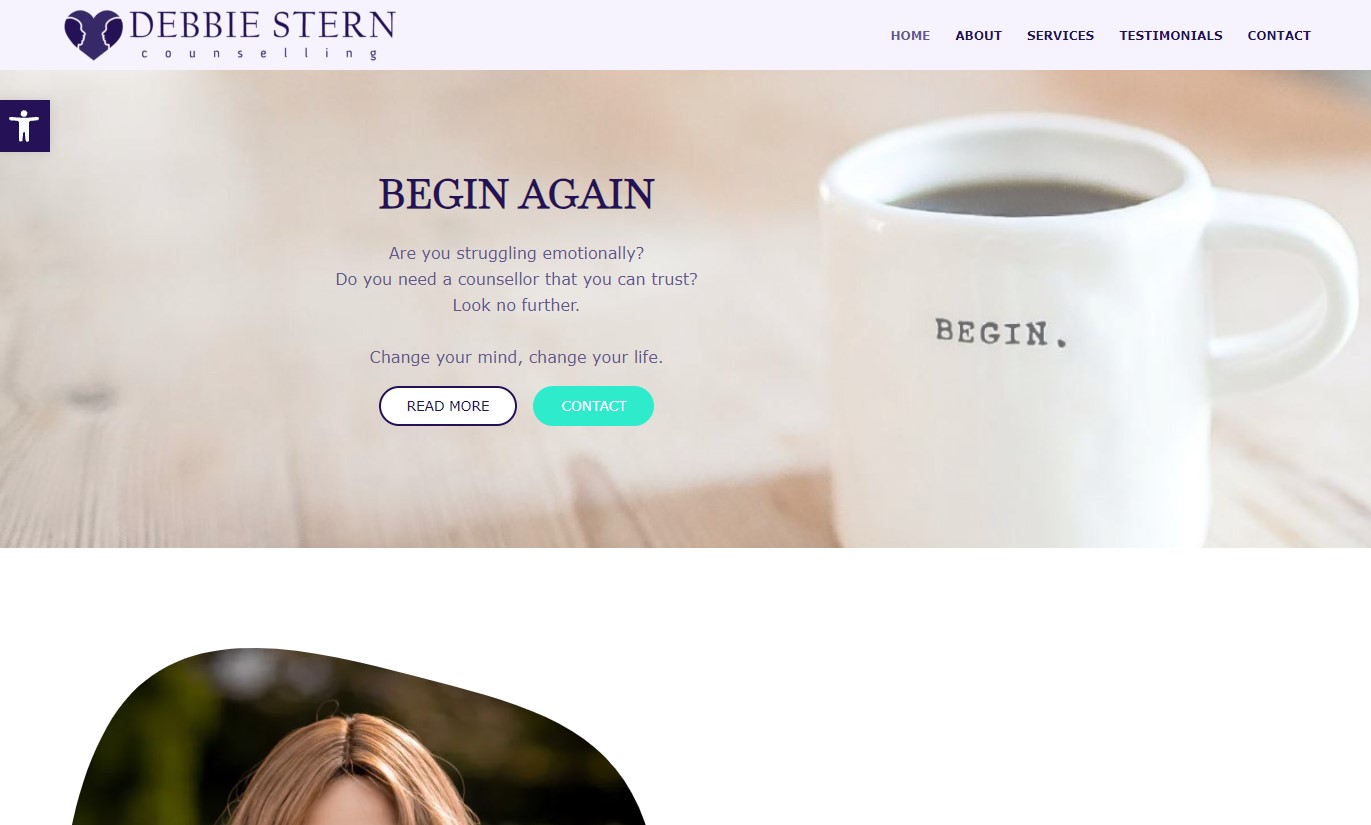Screen dimensions: 1371x825
Task: Open the About page from navigation
Action: tap(978, 35)
